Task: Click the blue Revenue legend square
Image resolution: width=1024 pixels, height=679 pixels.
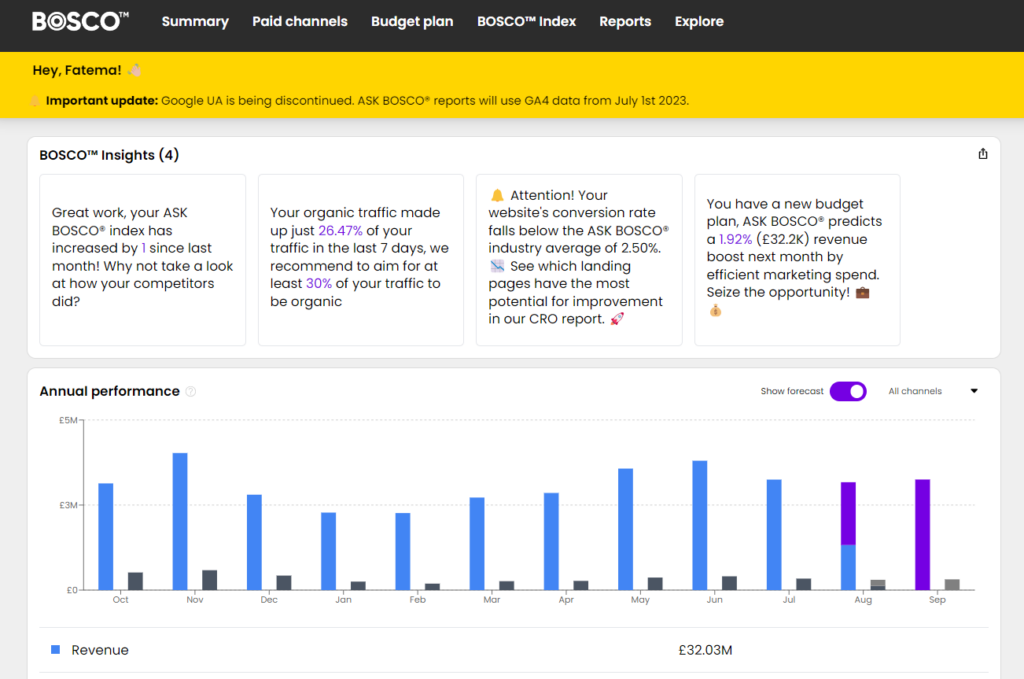Action: (x=56, y=650)
